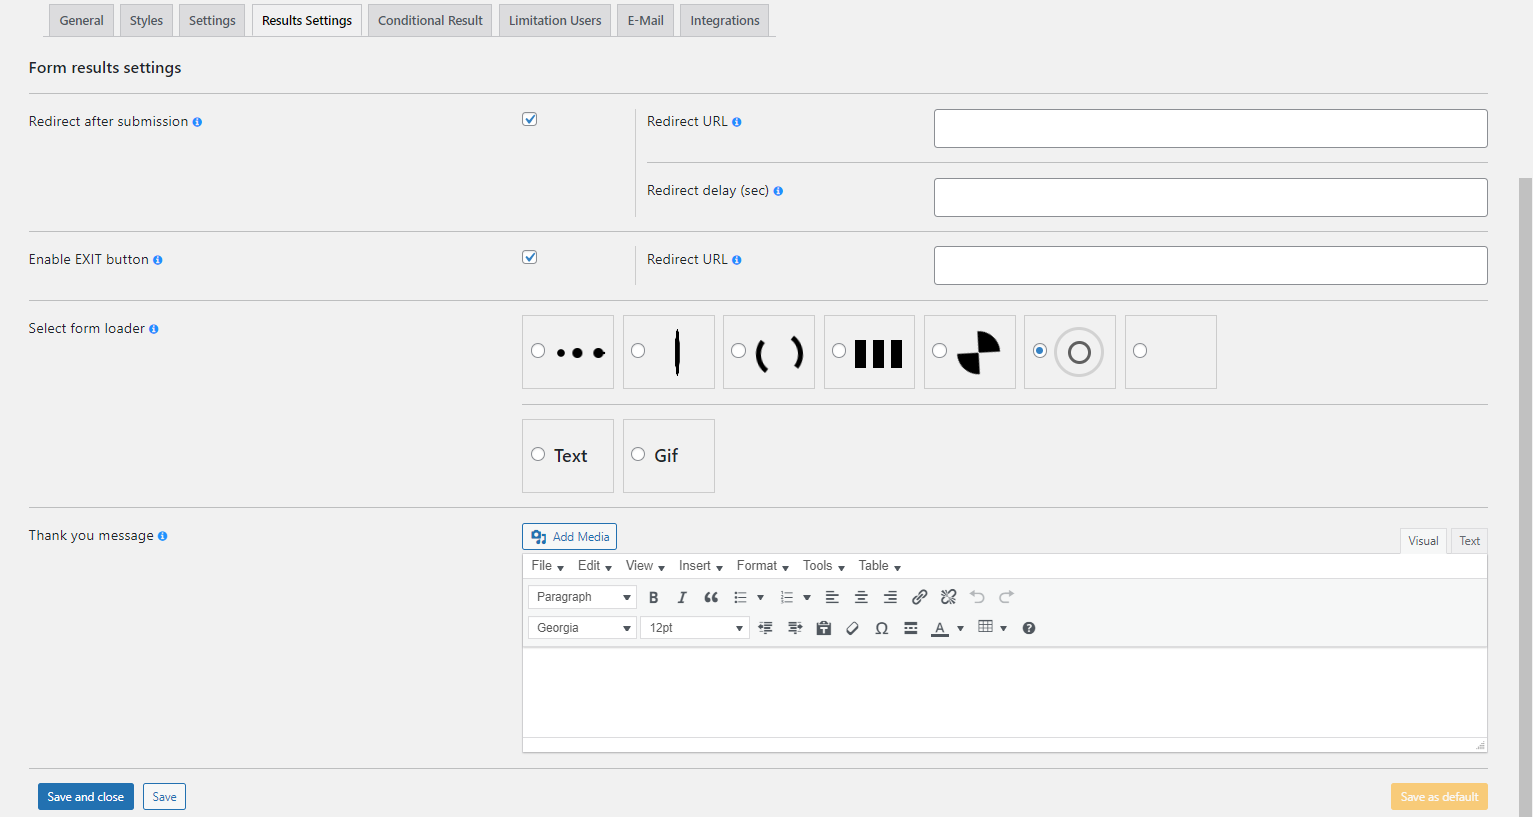Screen dimensions: 1533x817
Task: Open the Paragraph format dropdown
Action: [x=582, y=597]
